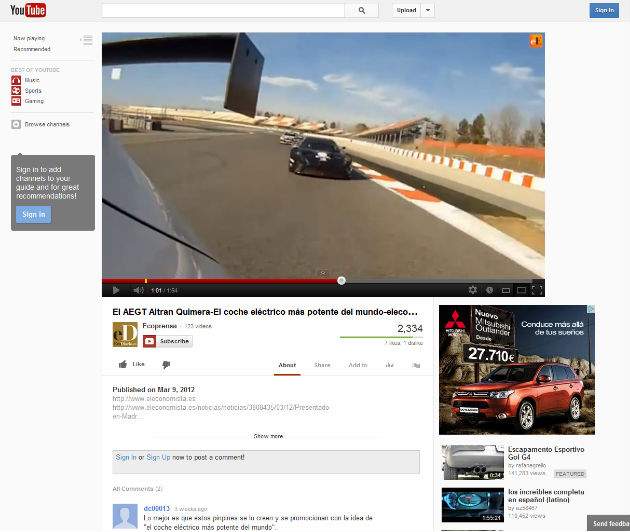Click the video title El AEGT Altran Quimera
This screenshot has height=532, width=630.
265,312
